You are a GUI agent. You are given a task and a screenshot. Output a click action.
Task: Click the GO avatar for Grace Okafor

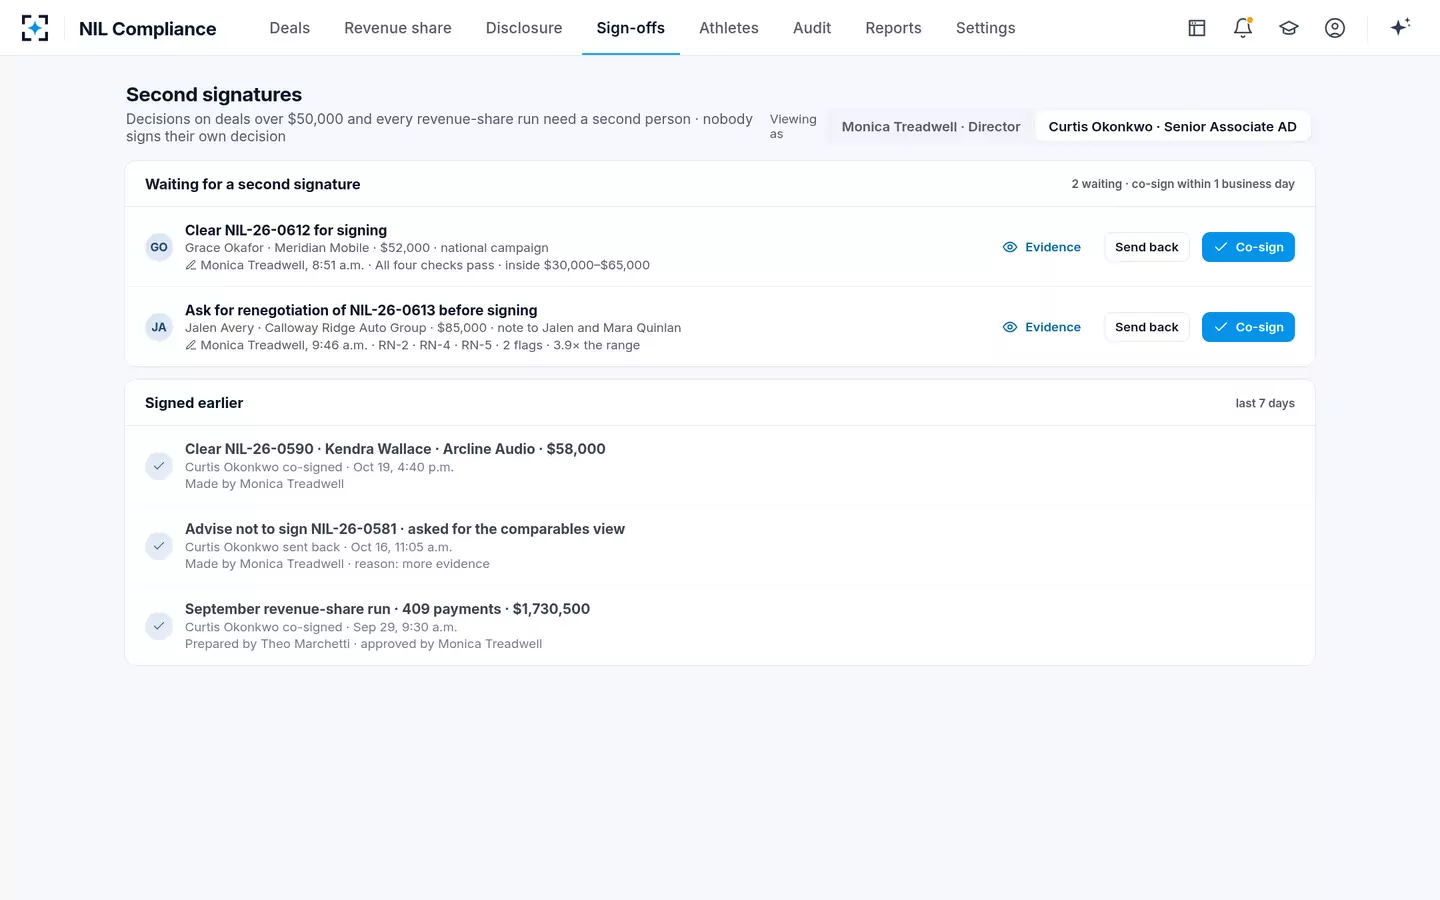[x=159, y=247]
